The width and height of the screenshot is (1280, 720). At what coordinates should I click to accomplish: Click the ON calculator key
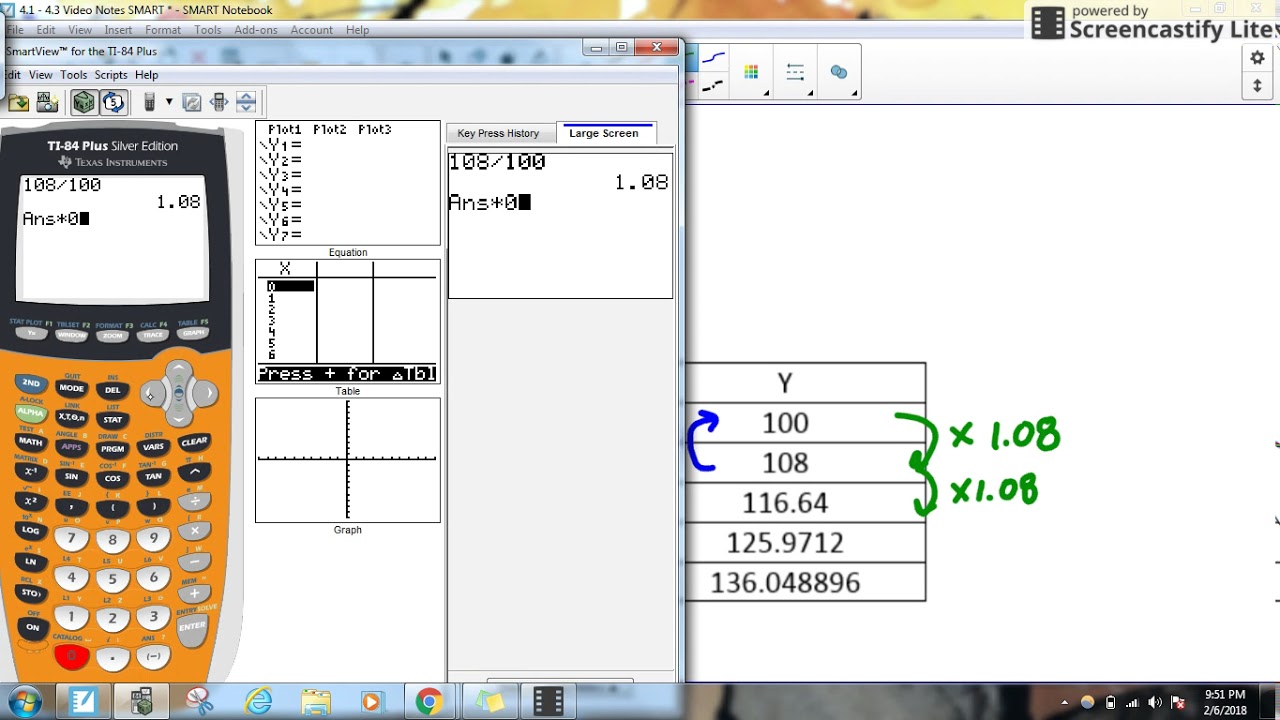click(32, 627)
